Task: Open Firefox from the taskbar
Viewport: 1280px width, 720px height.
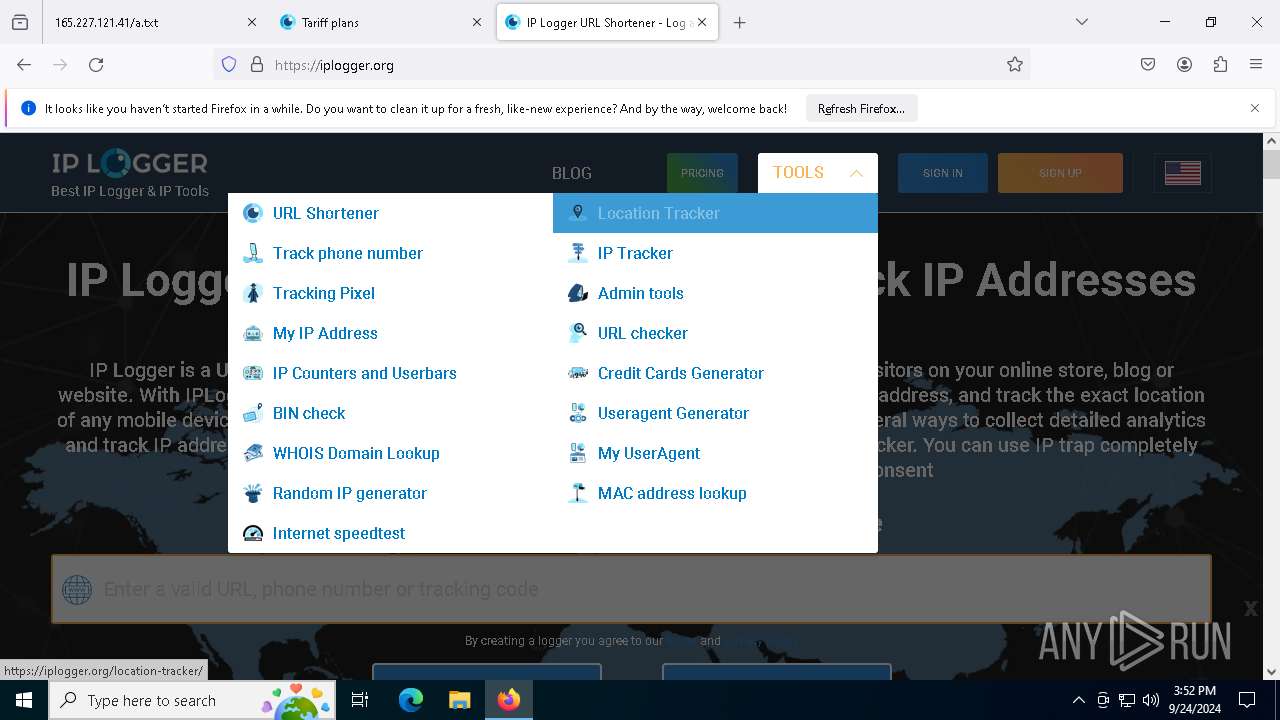Action: pos(509,700)
